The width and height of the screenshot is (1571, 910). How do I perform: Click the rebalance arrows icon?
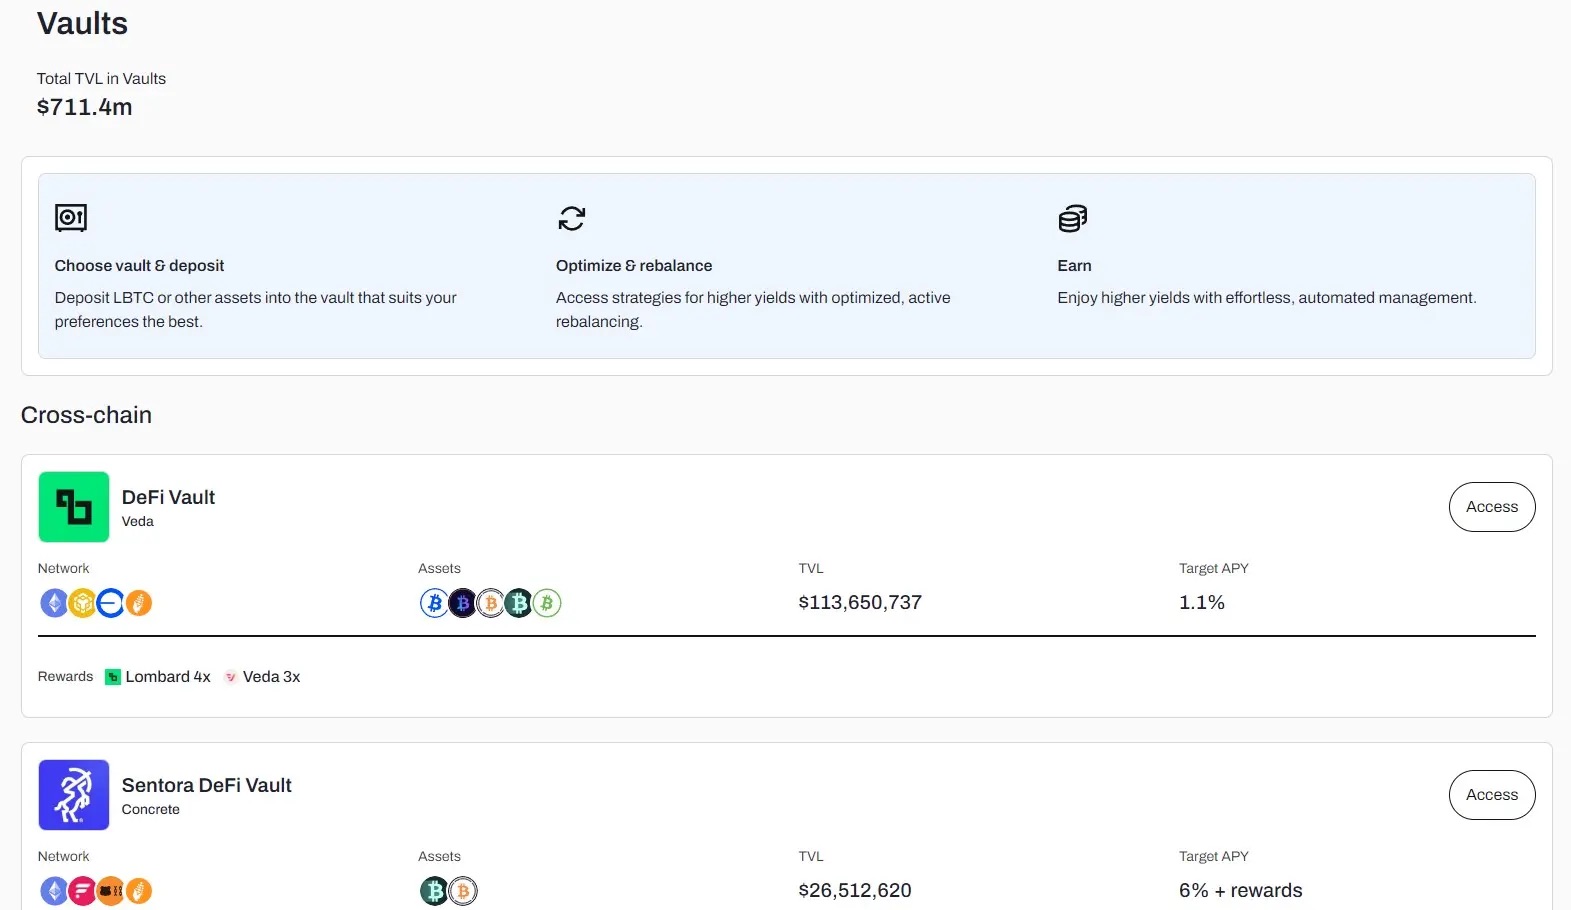pyautogui.click(x=571, y=218)
